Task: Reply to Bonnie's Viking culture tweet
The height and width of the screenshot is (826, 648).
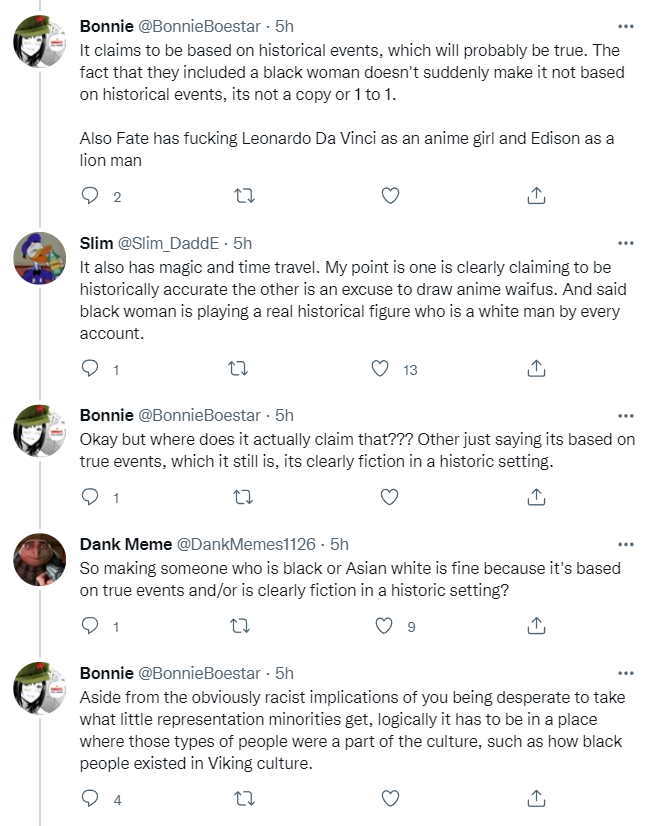Action: coord(90,799)
